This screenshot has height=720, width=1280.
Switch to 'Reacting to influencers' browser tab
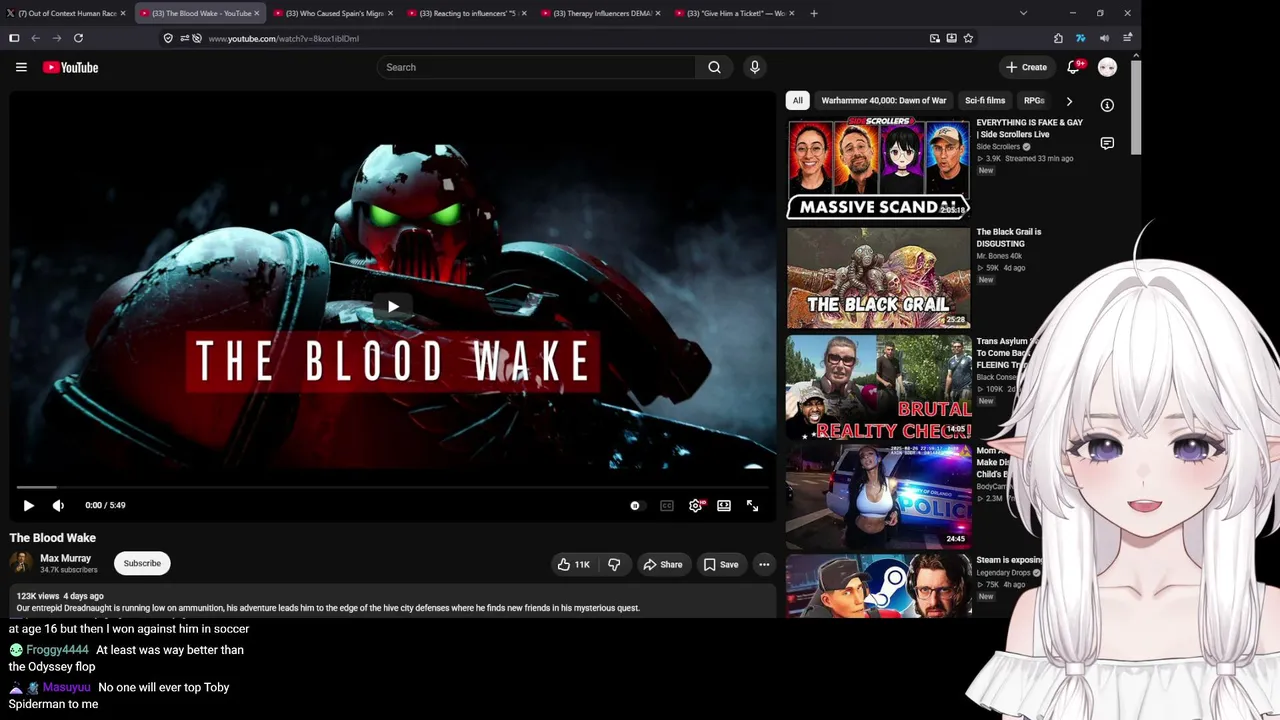468,13
